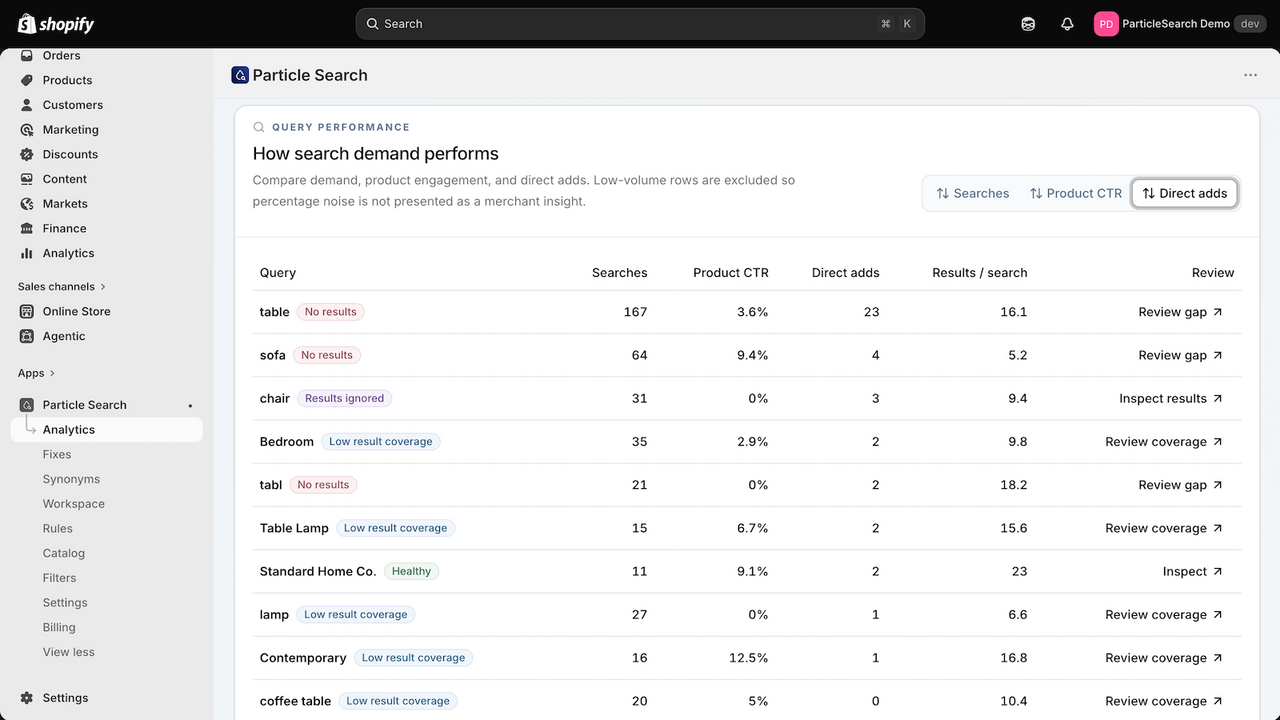The image size is (1280, 720).
Task: Open the Catalog page
Action: click(x=64, y=553)
